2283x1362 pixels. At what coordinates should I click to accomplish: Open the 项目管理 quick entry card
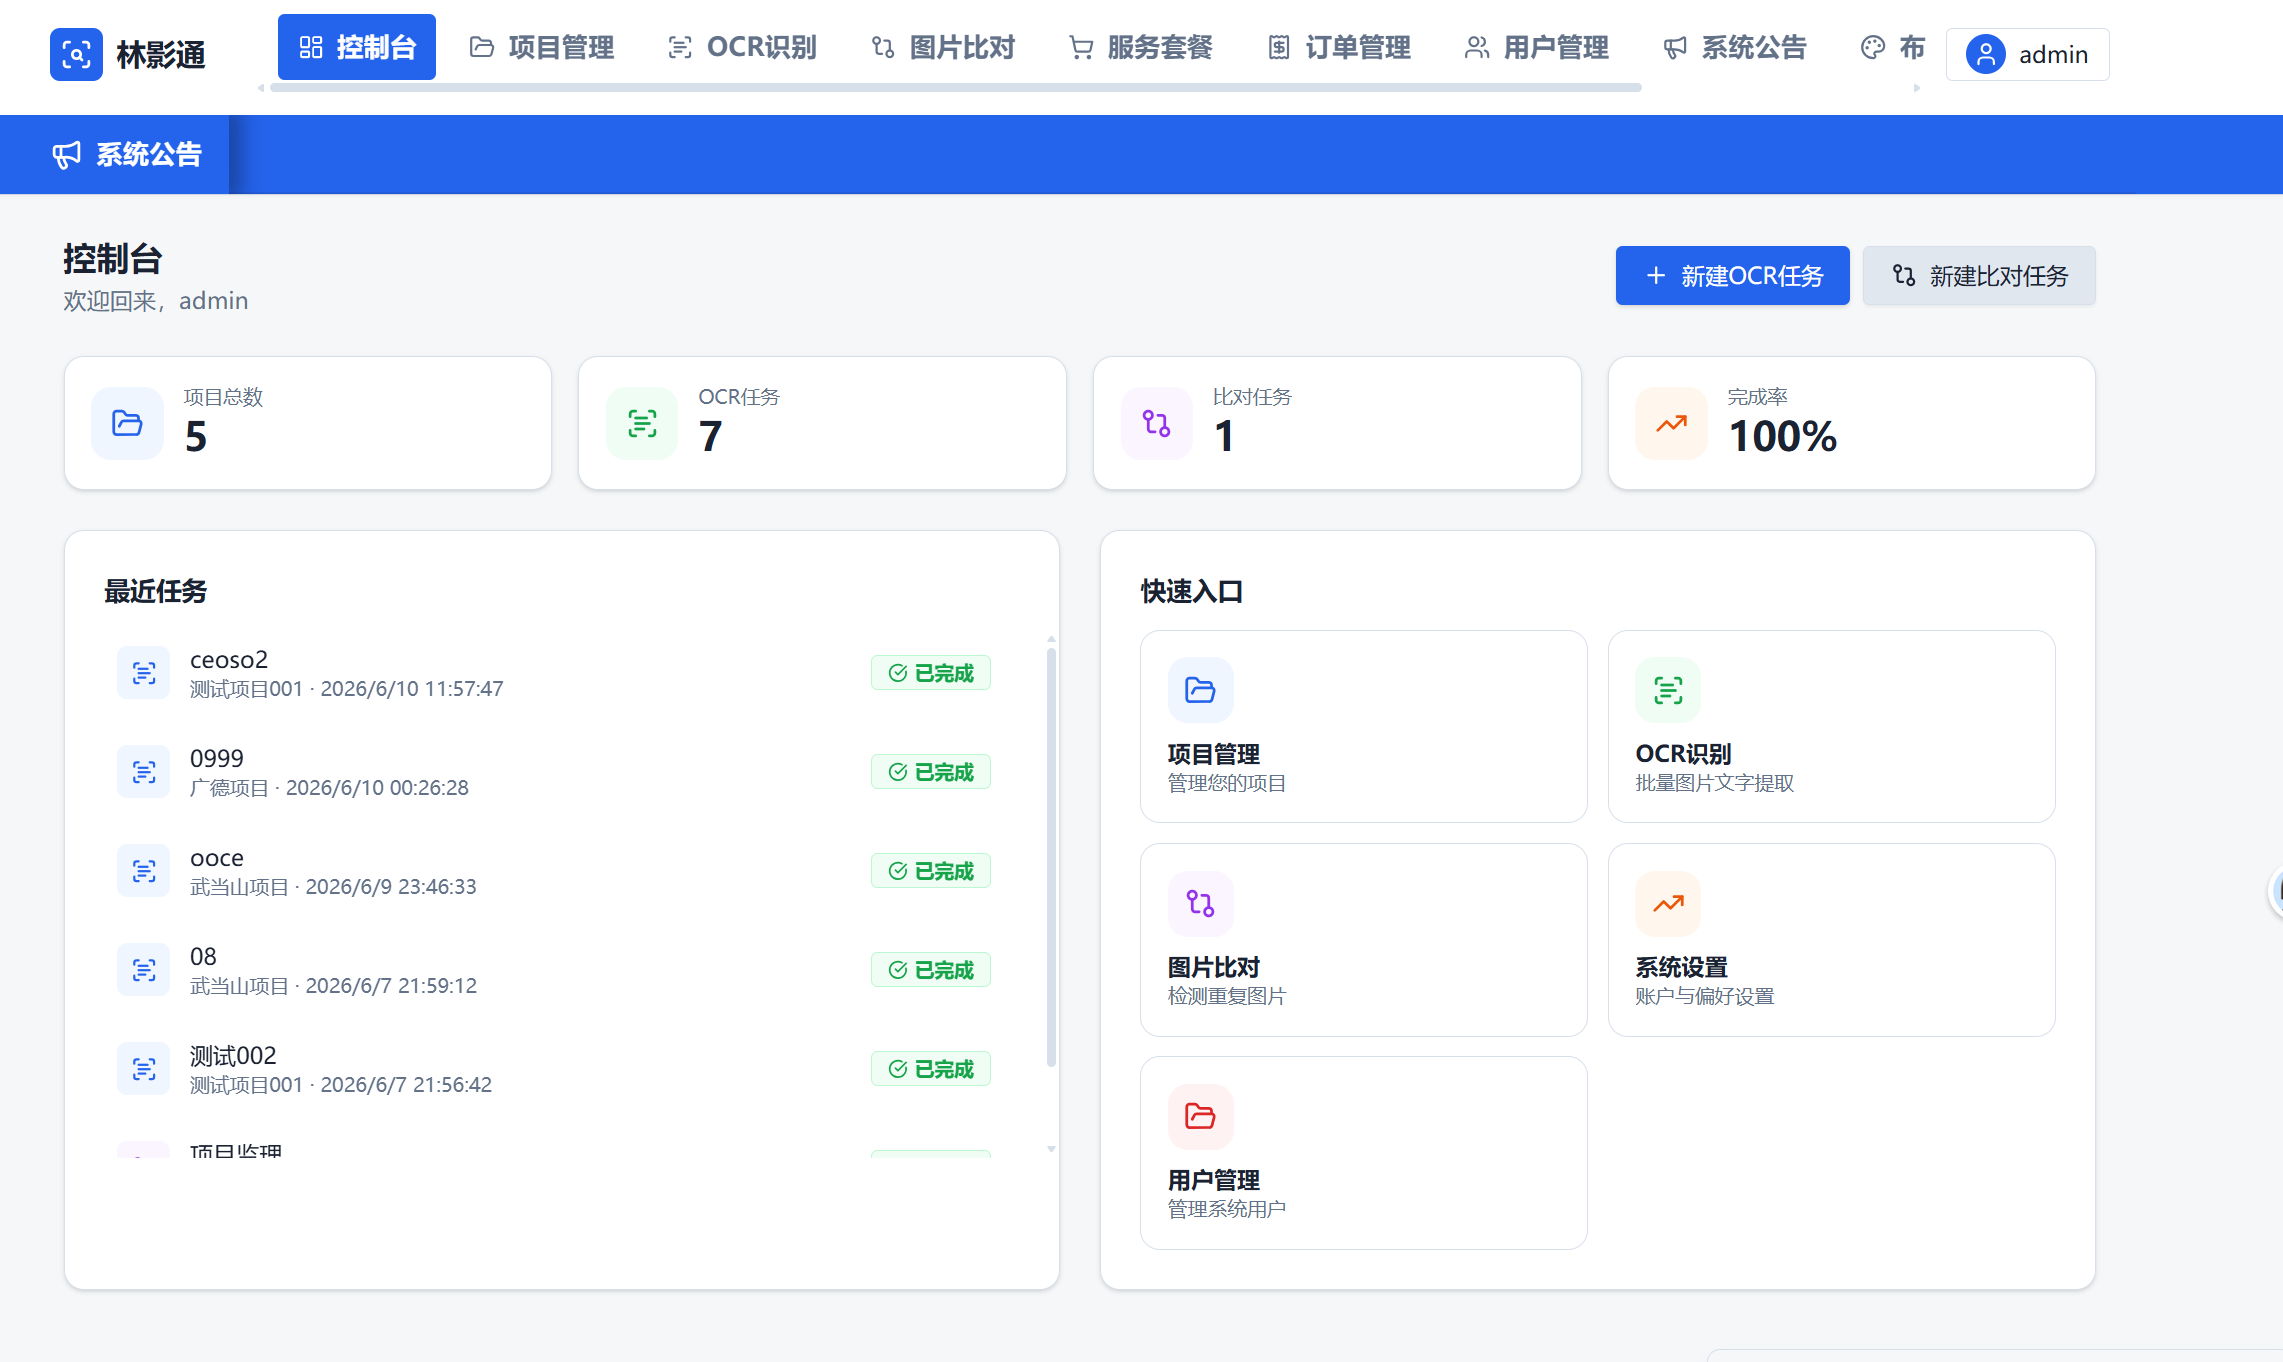[1363, 726]
